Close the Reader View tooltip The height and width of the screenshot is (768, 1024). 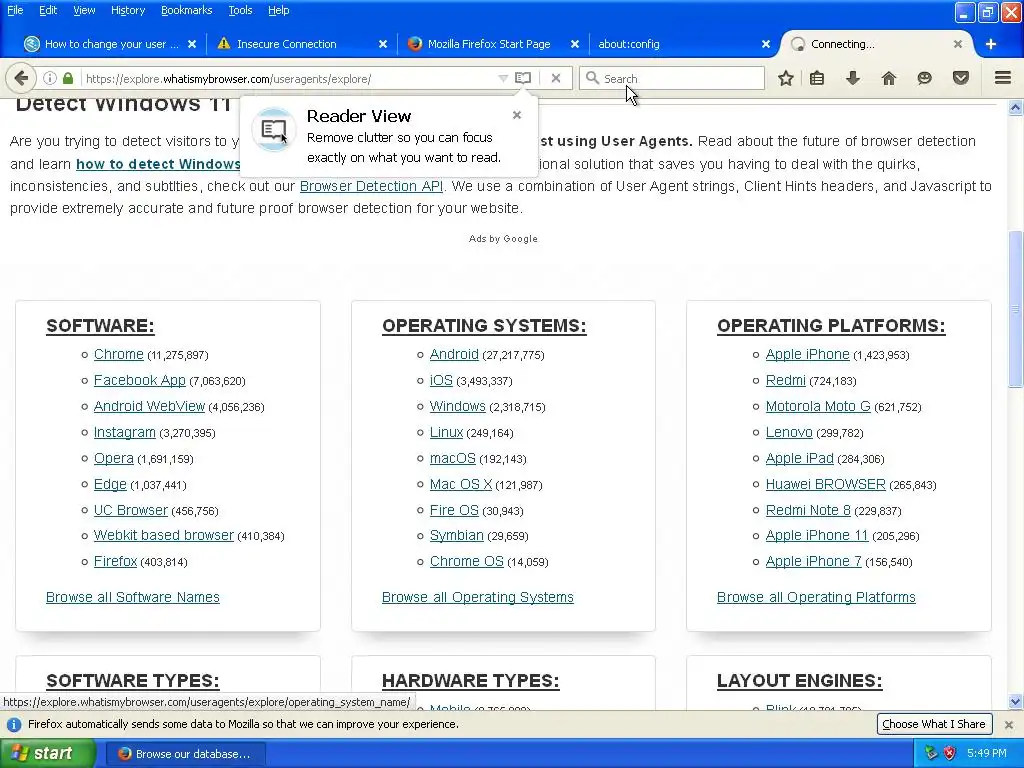(x=517, y=115)
